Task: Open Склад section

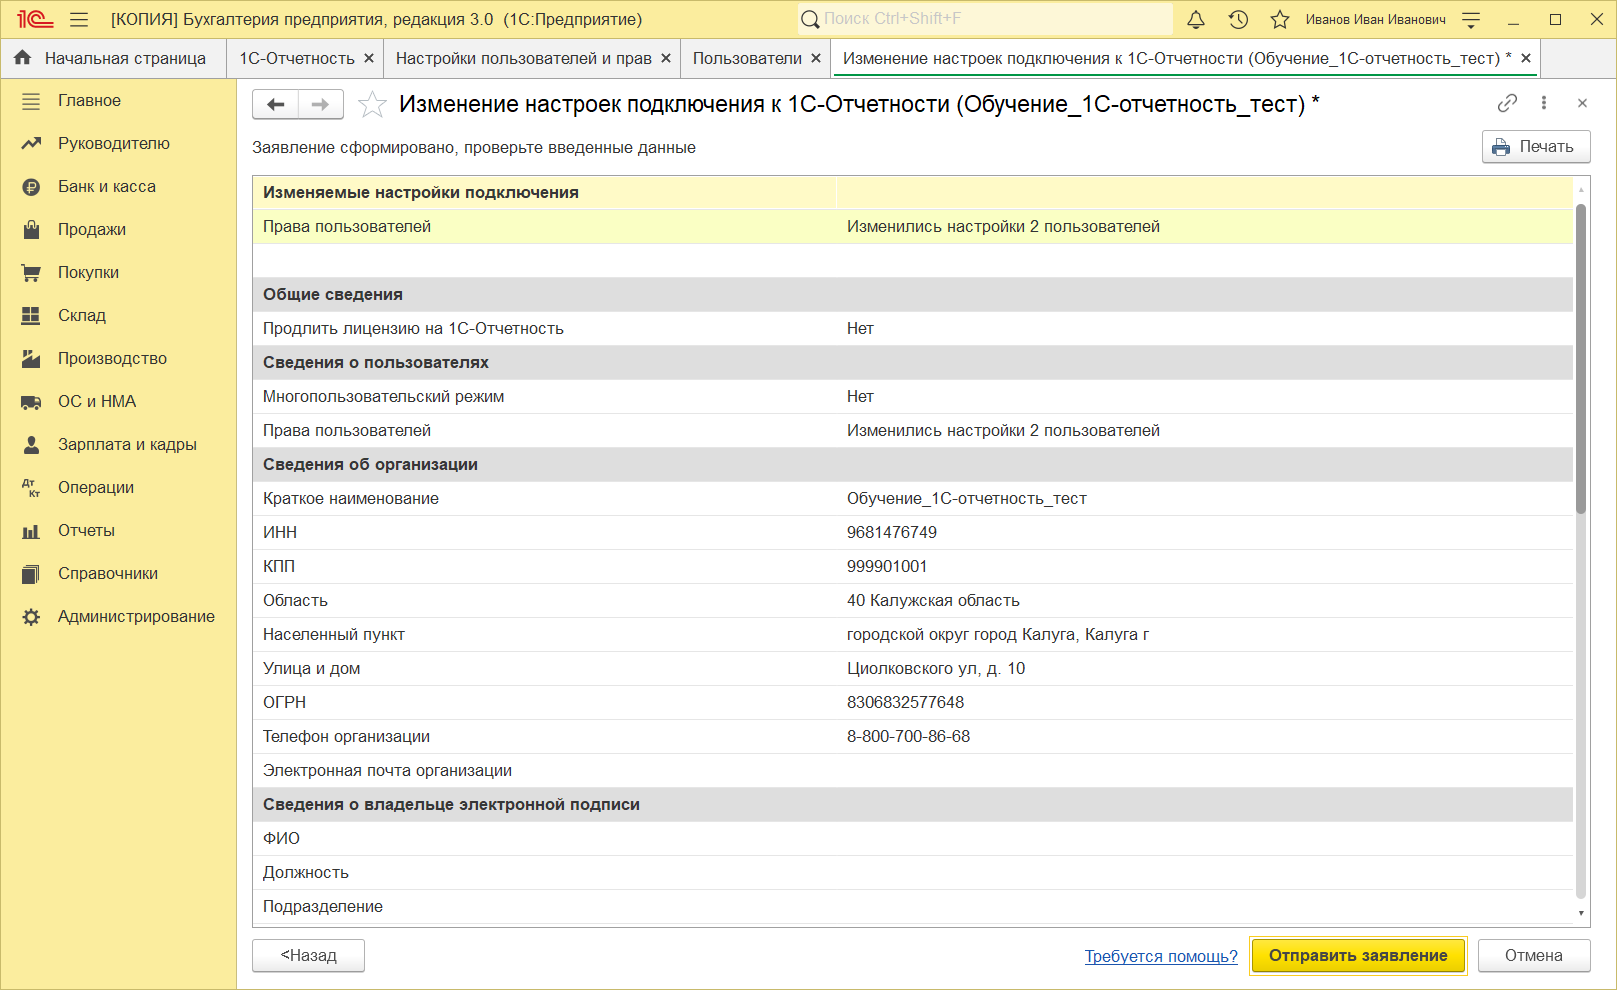Action: [119, 316]
